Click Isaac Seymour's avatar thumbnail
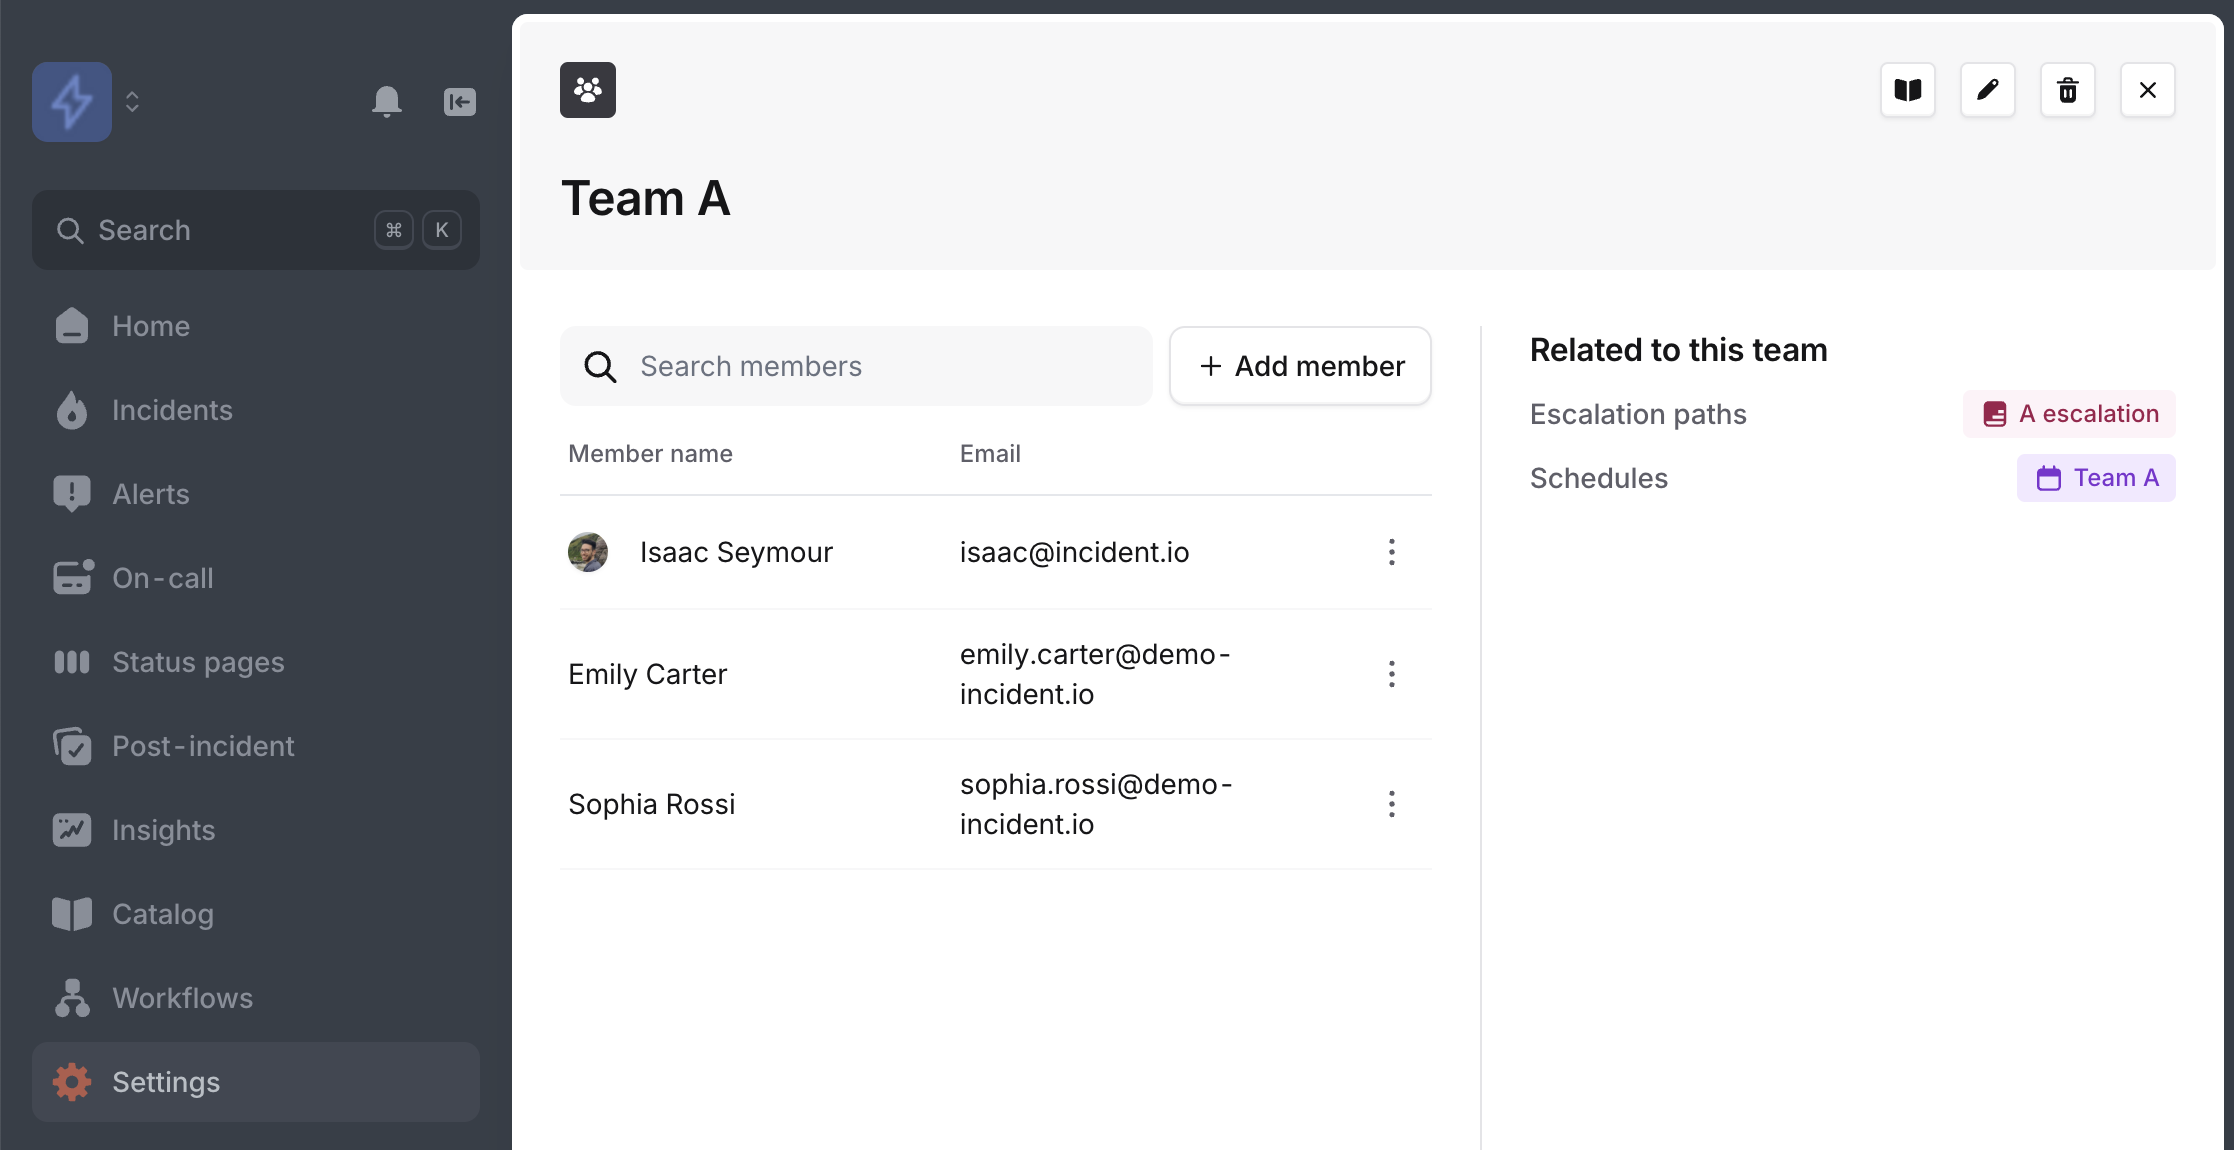The image size is (2234, 1150). tap(588, 552)
